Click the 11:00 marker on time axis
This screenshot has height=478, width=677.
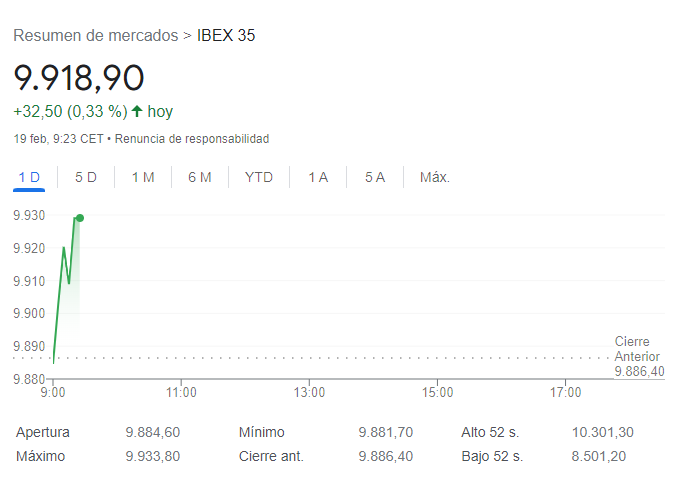[181, 392]
